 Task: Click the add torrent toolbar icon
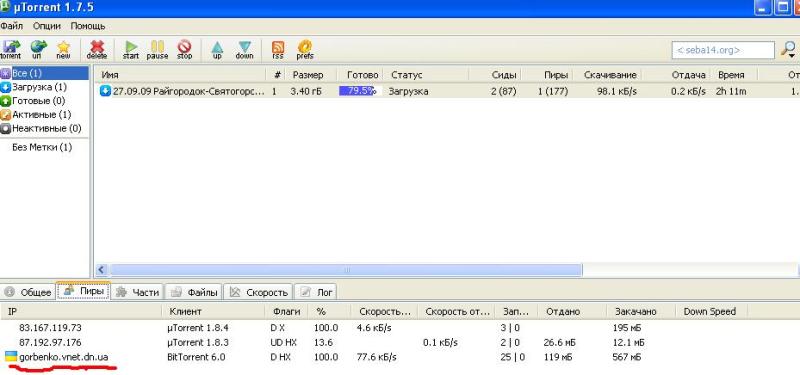10,50
